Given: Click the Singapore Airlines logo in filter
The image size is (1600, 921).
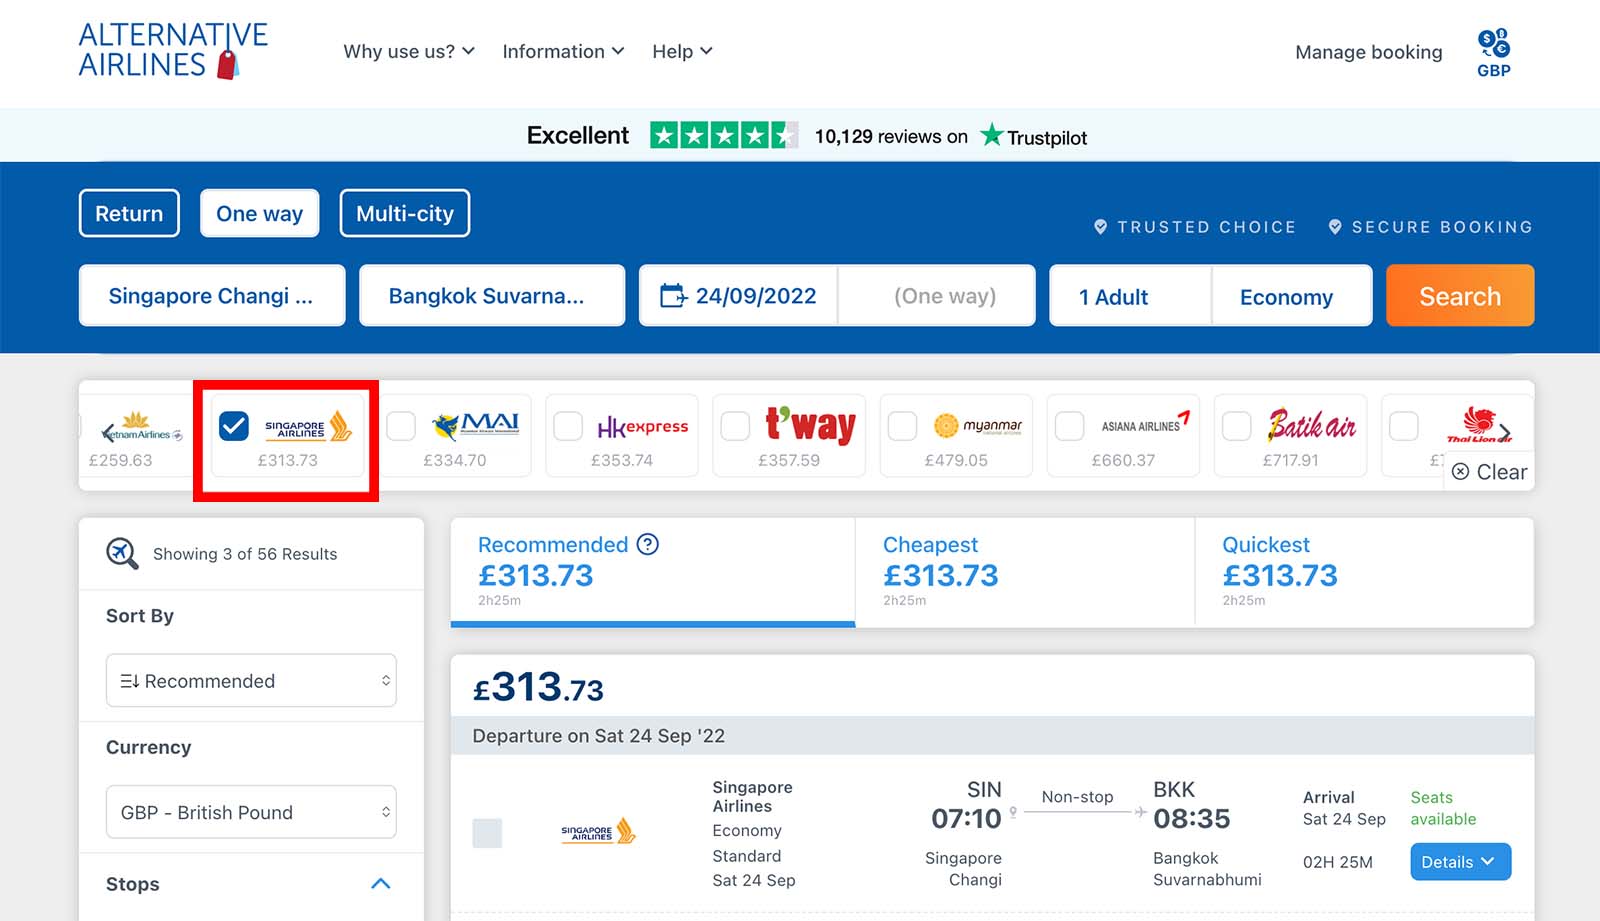Looking at the screenshot, I should tap(308, 427).
